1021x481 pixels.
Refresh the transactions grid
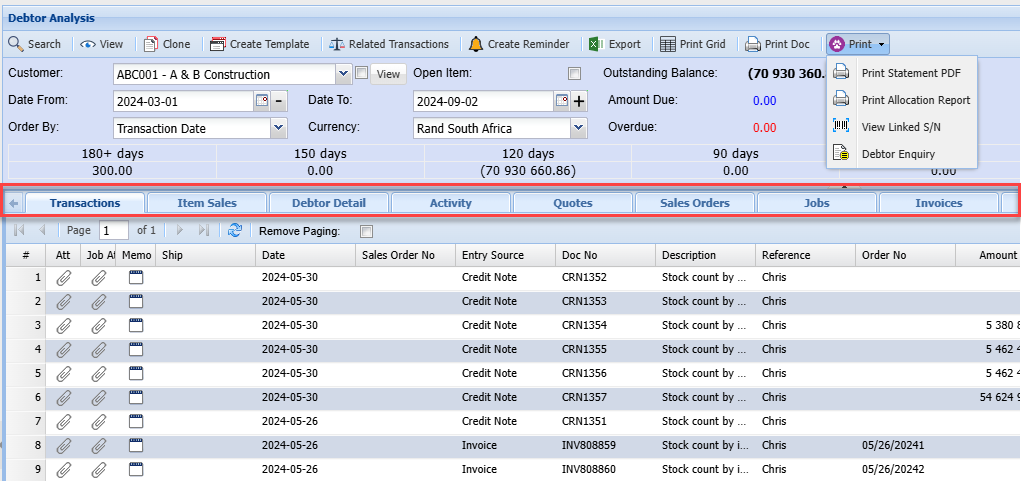[235, 230]
